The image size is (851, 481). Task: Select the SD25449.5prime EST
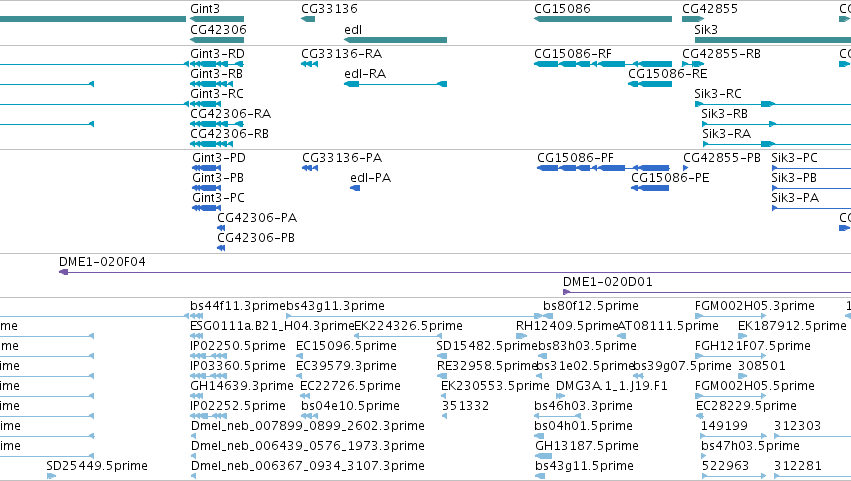pos(51,476)
